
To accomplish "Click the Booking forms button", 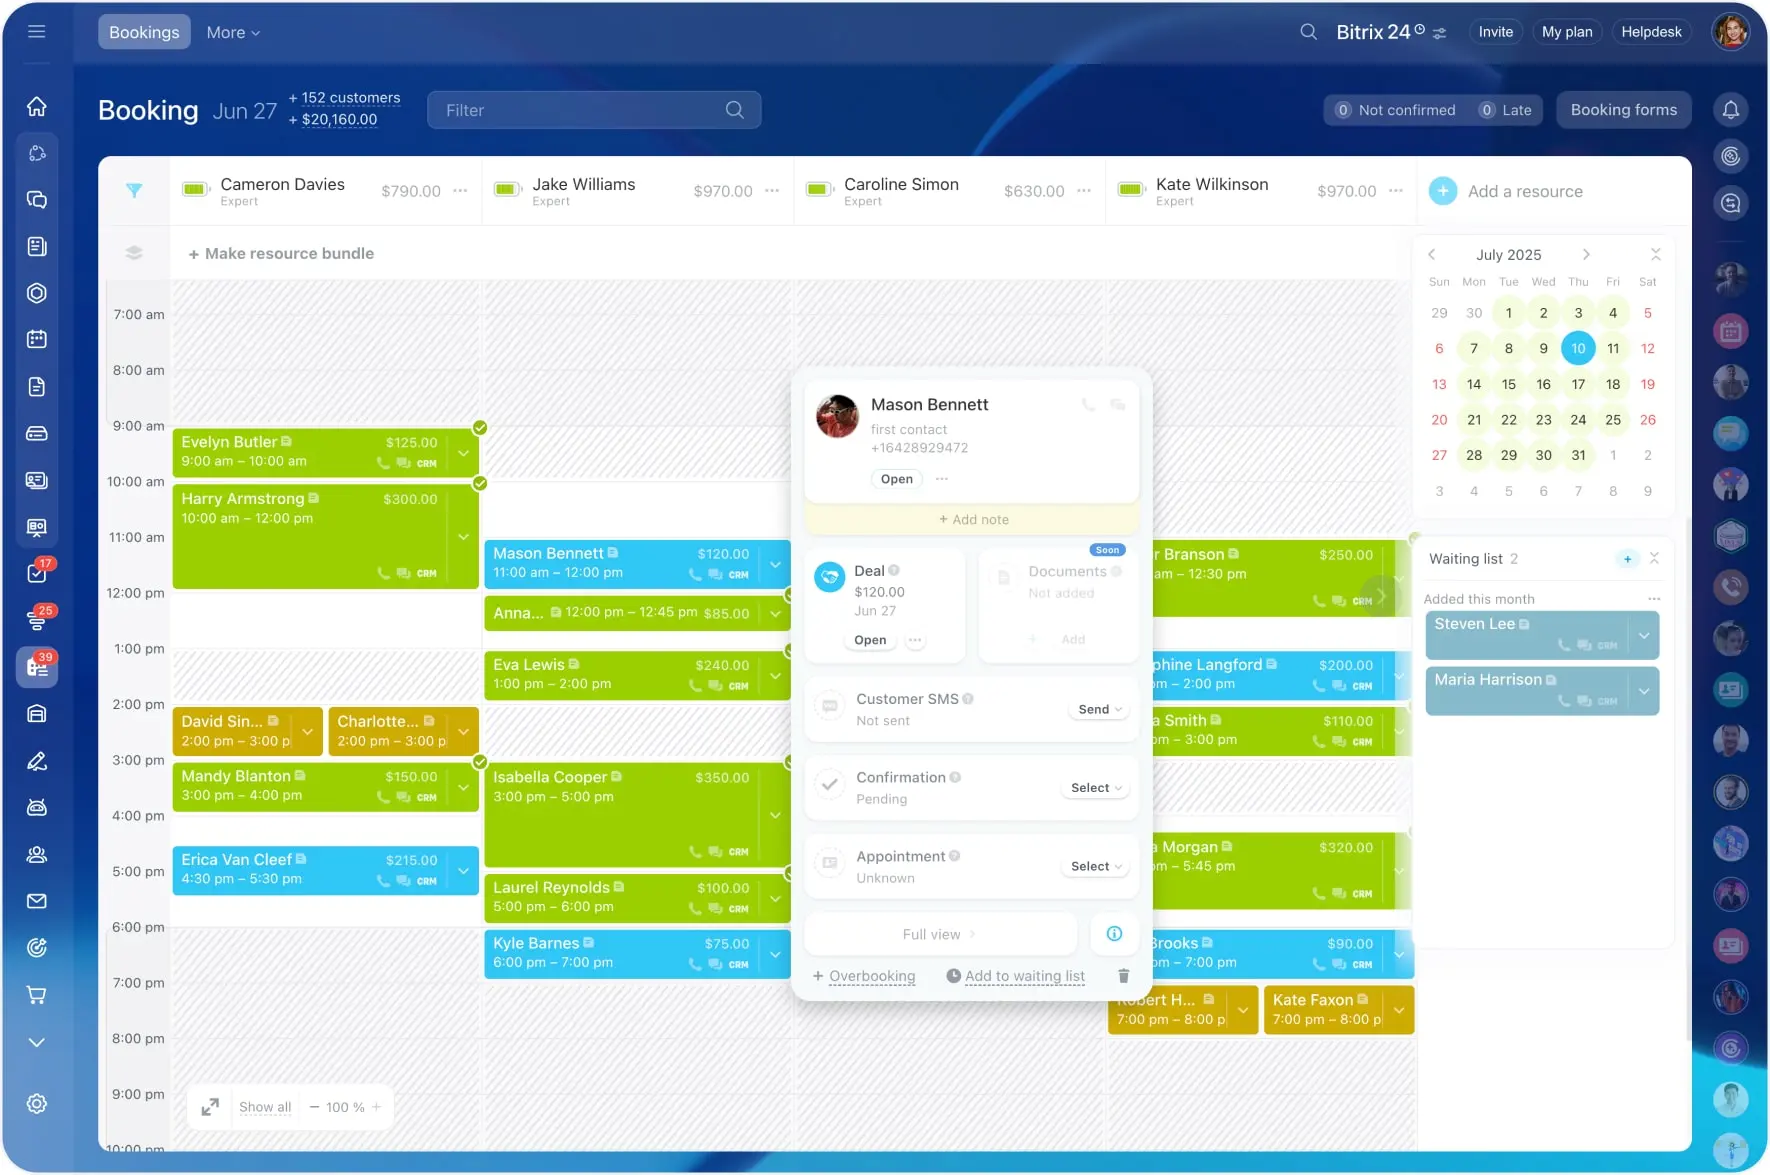I will click(1623, 110).
